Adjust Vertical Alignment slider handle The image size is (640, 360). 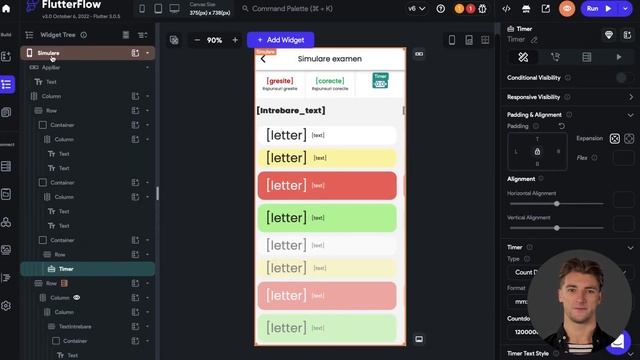tap(556, 228)
